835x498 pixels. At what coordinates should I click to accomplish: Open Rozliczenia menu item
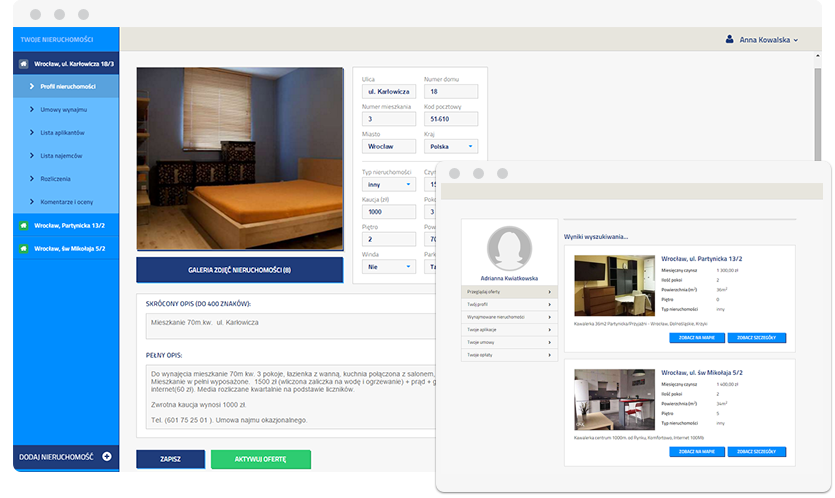tap(66, 179)
